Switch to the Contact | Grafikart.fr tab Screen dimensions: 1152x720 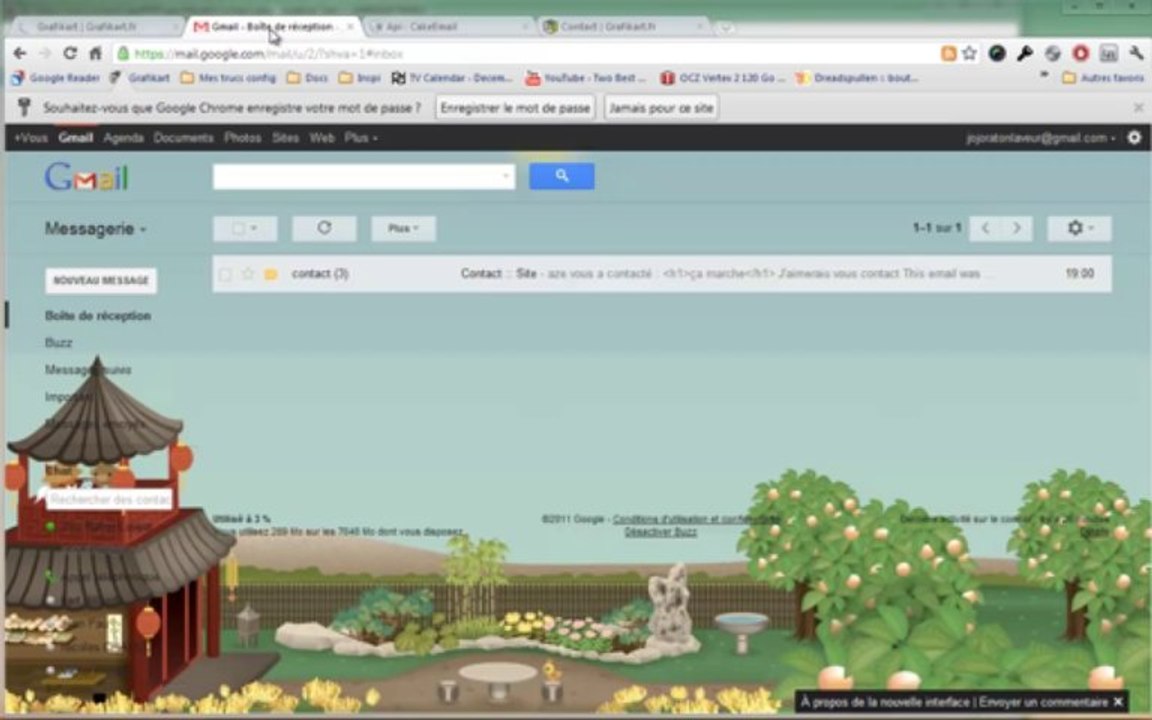coord(624,26)
